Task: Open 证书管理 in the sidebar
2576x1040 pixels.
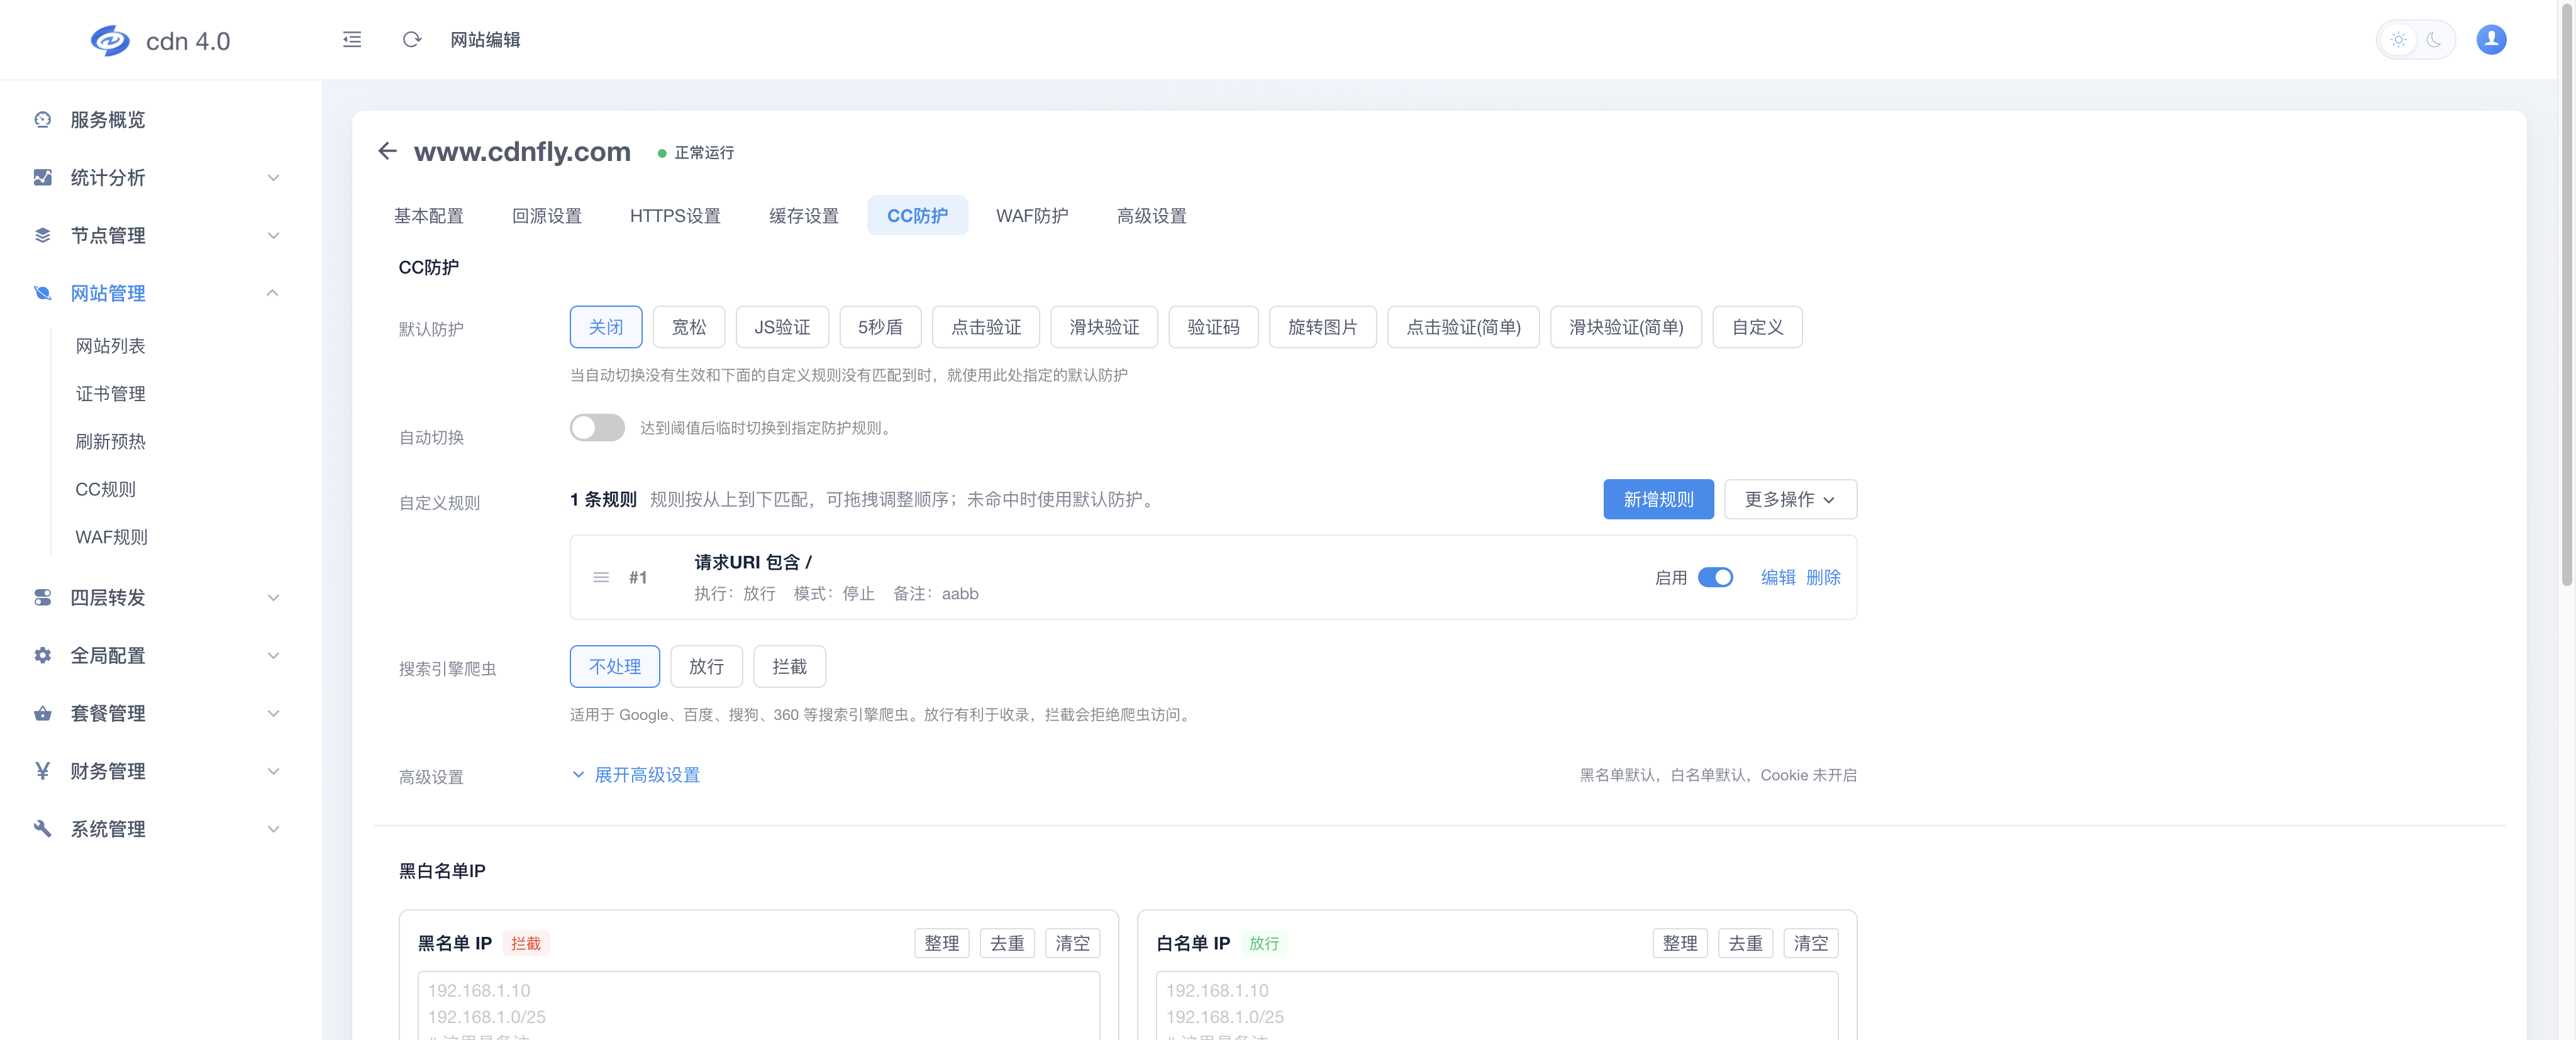Action: 110,394
